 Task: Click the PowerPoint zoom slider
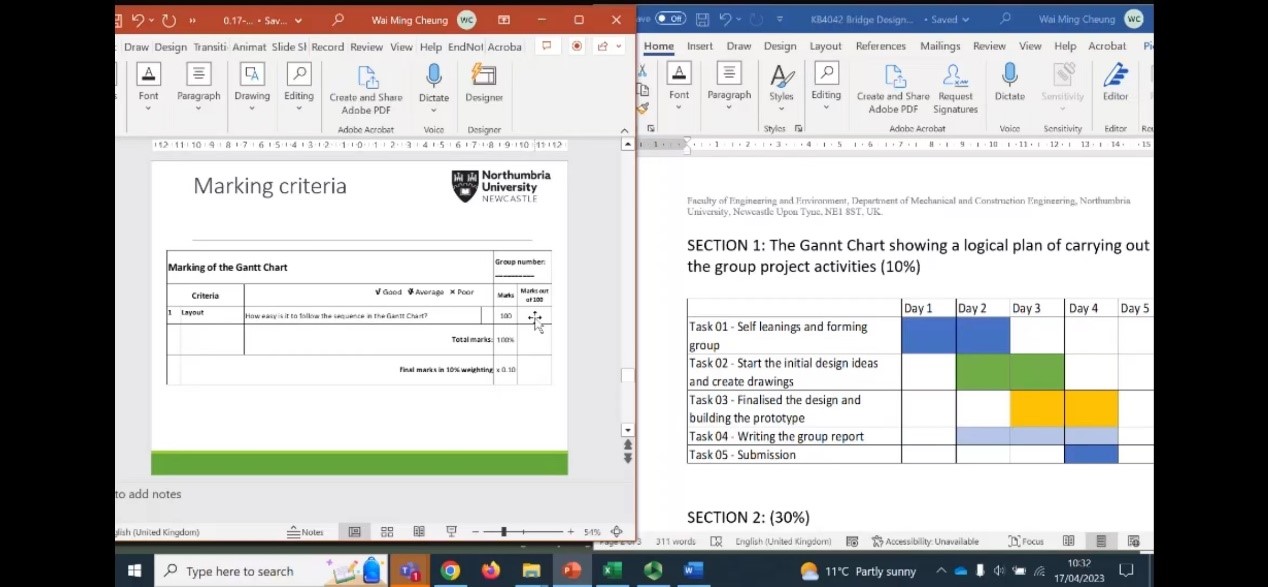[504, 532]
